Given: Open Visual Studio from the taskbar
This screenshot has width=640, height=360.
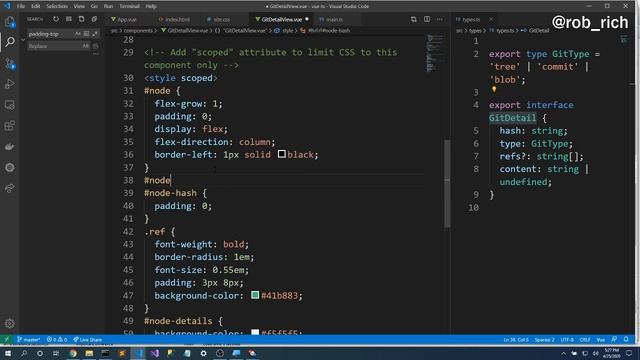Looking at the screenshot, I should (154, 353).
